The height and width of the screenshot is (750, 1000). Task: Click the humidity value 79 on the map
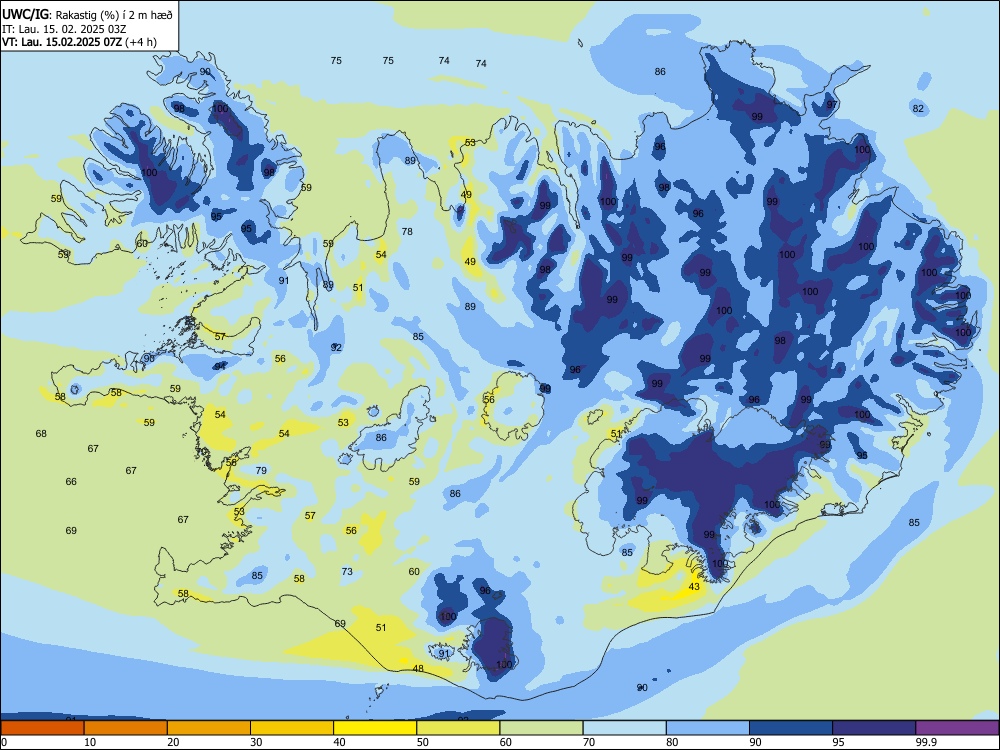pos(261,471)
